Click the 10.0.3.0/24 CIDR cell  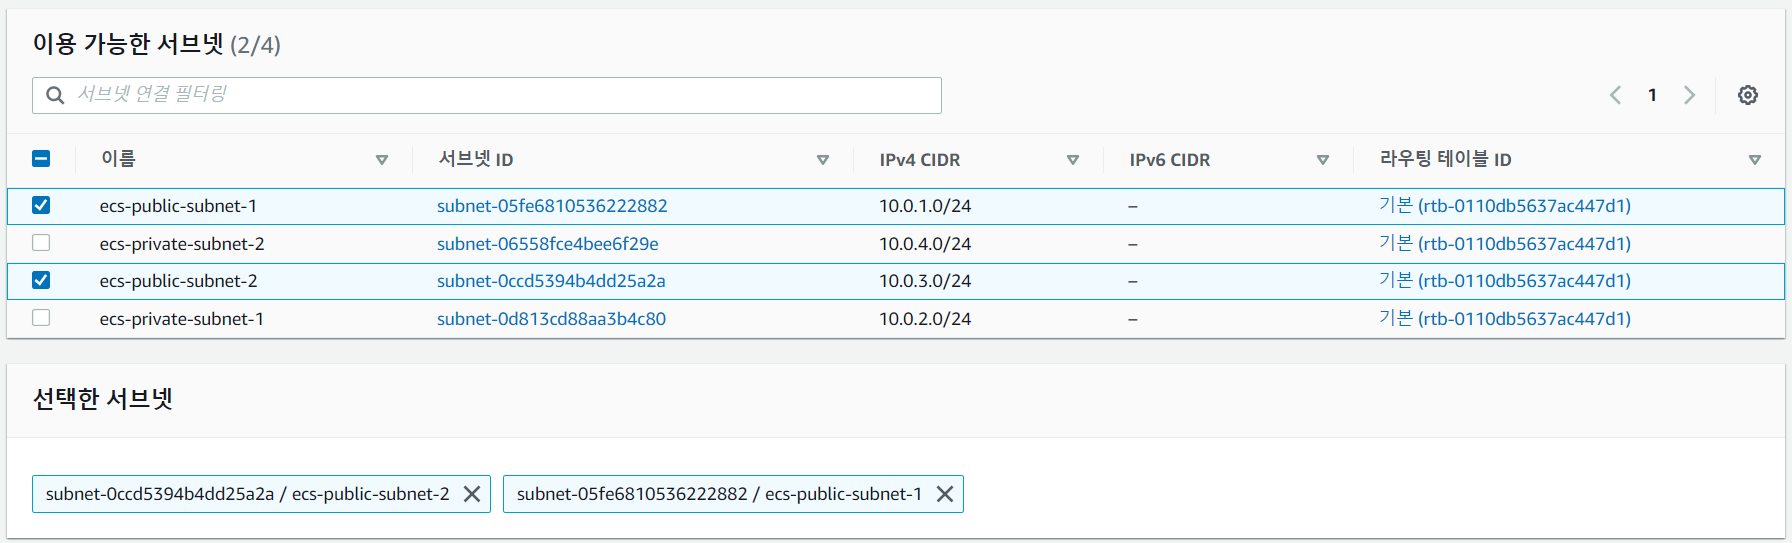925,281
